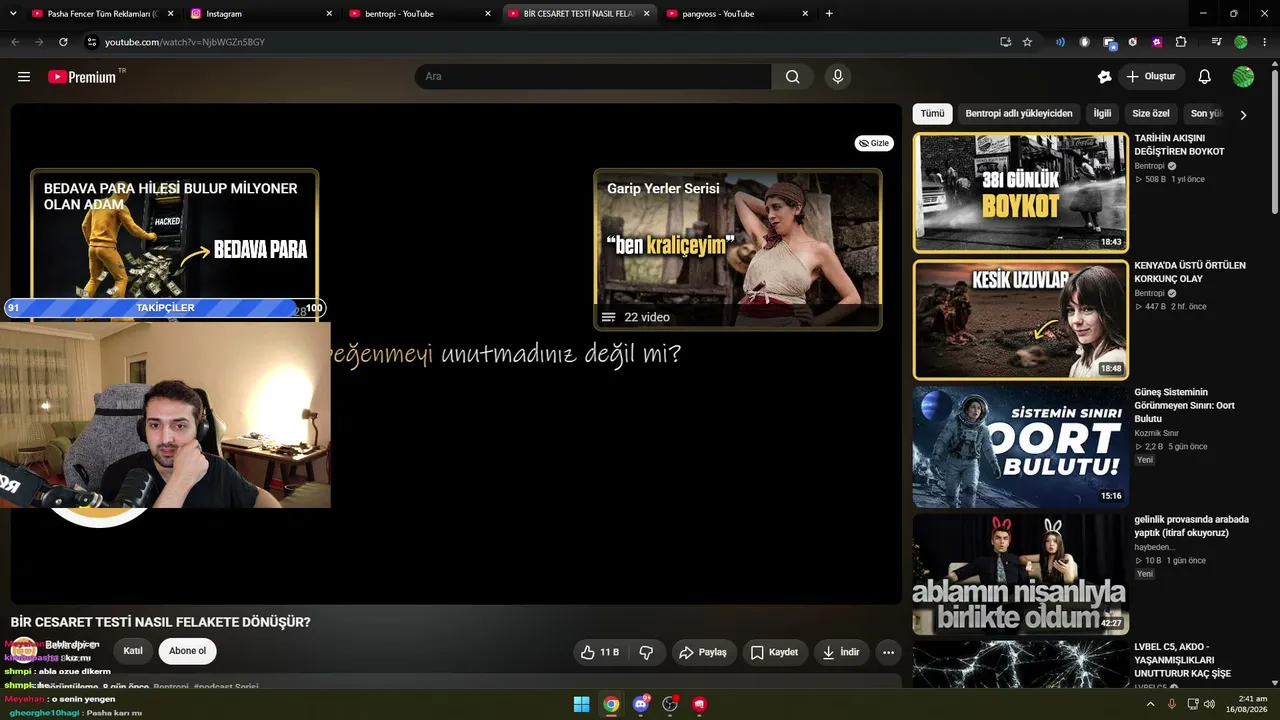Open a new browser tab
The height and width of the screenshot is (720, 1280).
click(829, 14)
